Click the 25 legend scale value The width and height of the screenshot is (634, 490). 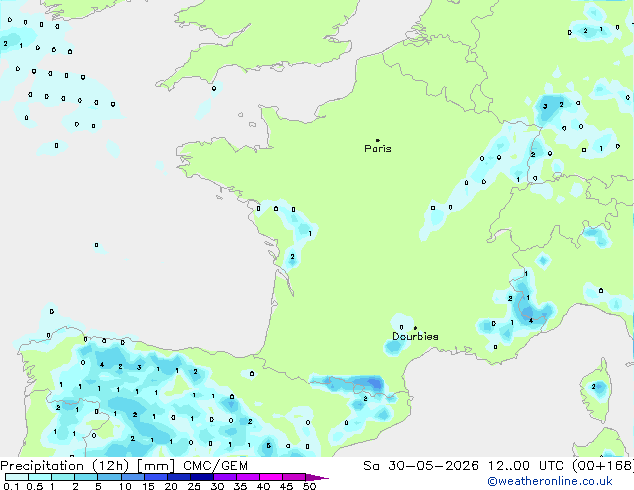click(x=194, y=486)
